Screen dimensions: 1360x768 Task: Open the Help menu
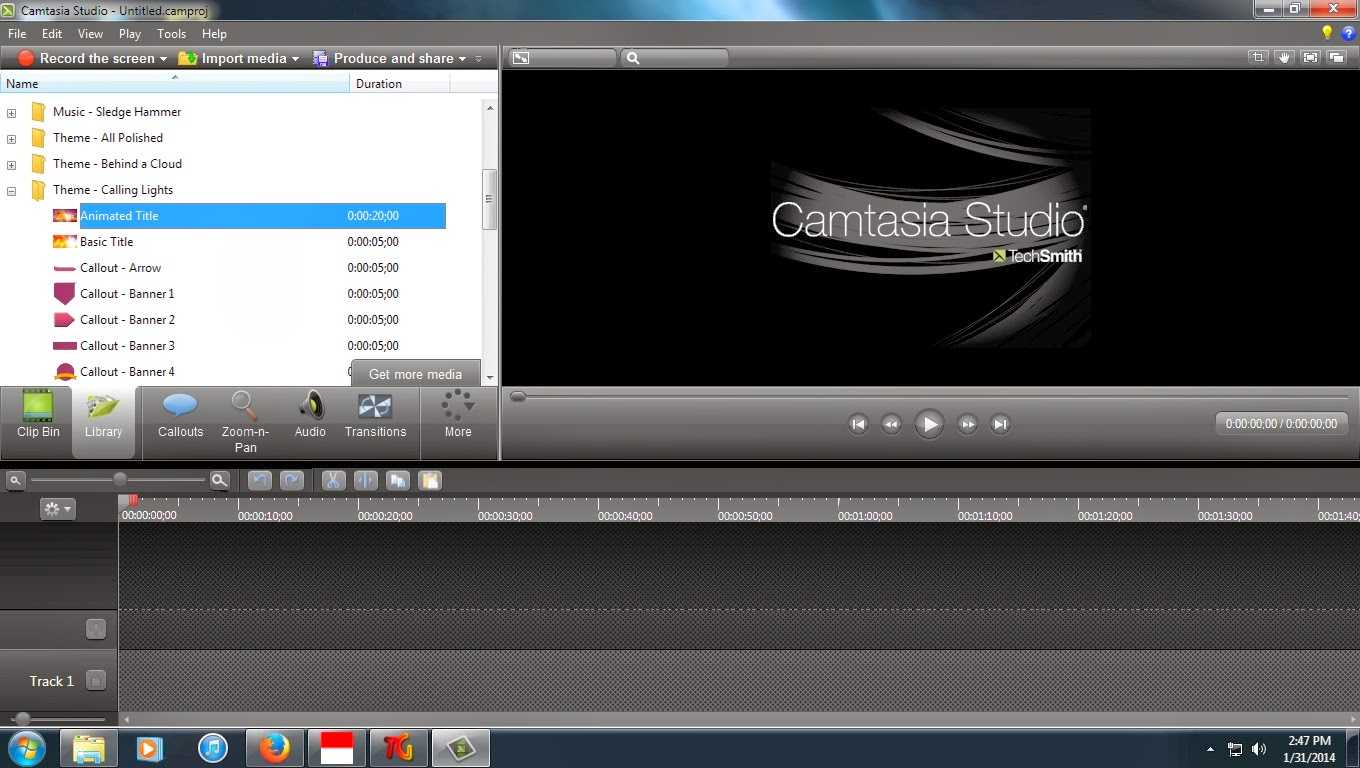pos(214,33)
